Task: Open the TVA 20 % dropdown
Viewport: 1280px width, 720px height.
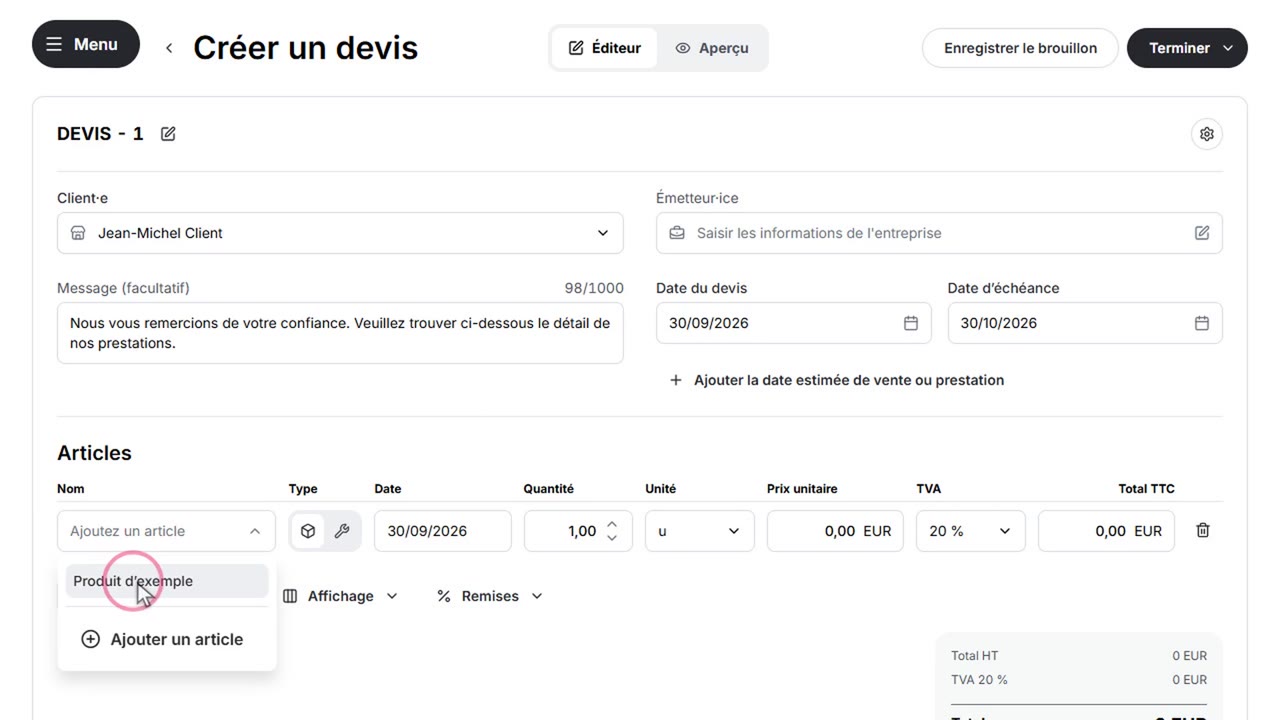Action: (x=971, y=531)
